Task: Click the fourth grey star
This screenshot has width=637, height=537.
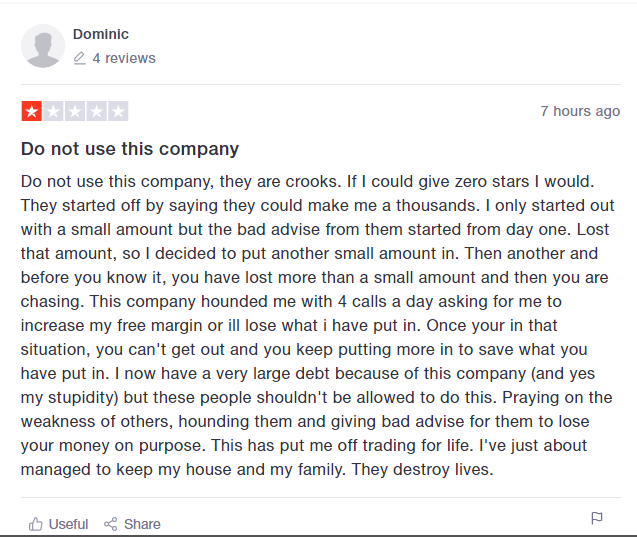Action: tap(97, 111)
